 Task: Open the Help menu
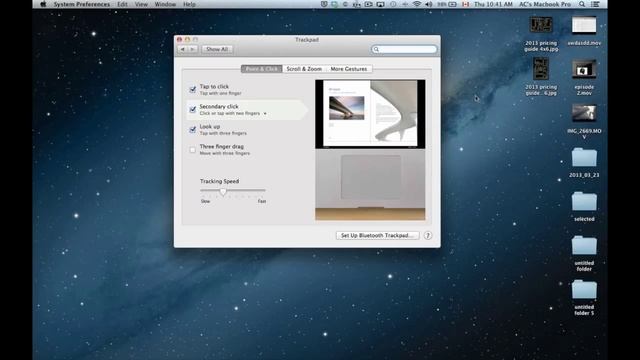click(x=189, y=4)
